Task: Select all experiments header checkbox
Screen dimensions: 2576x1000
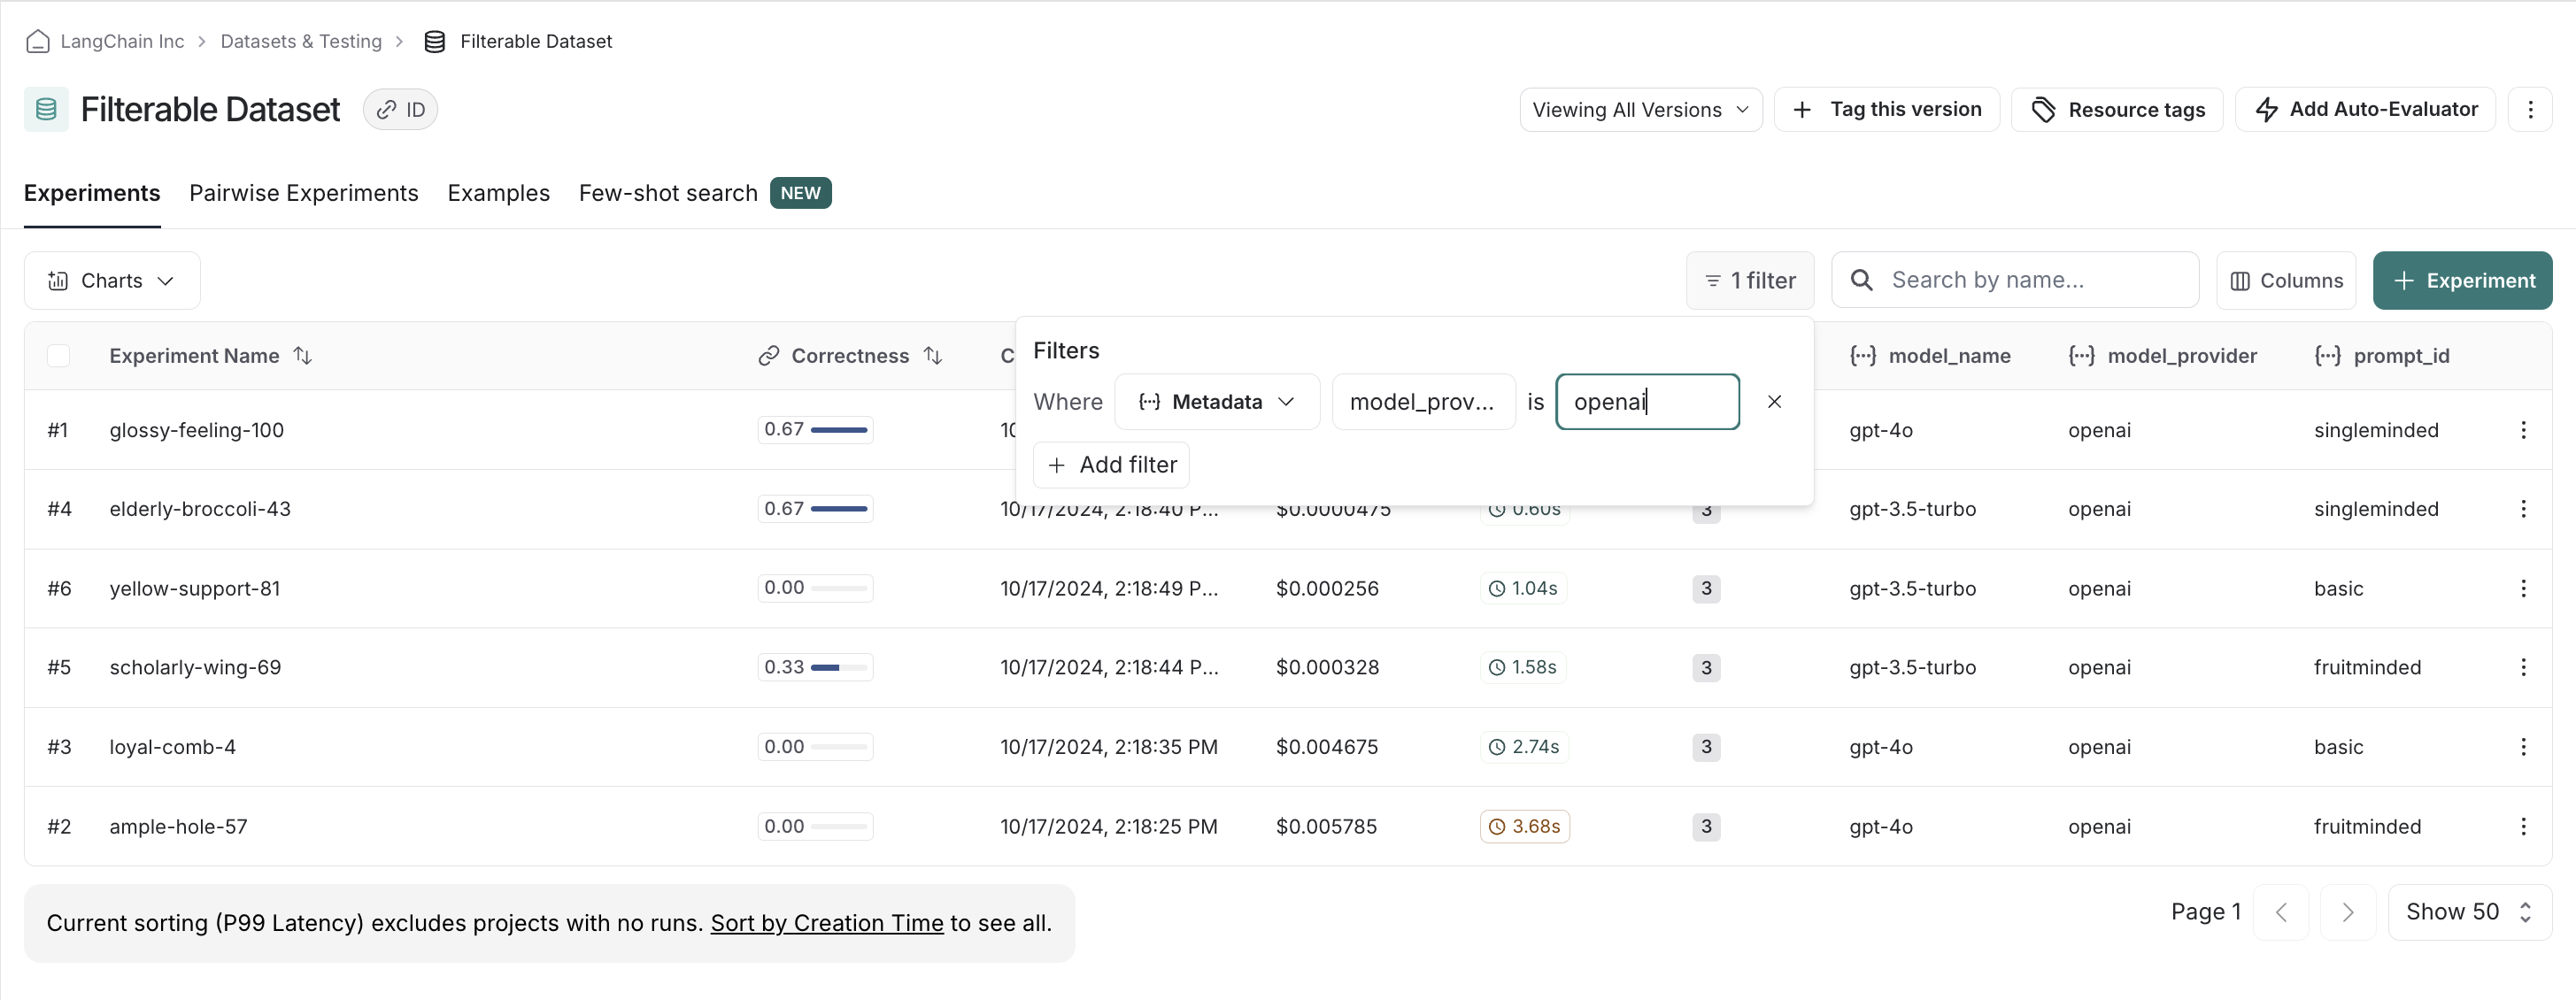Action: (x=59, y=356)
